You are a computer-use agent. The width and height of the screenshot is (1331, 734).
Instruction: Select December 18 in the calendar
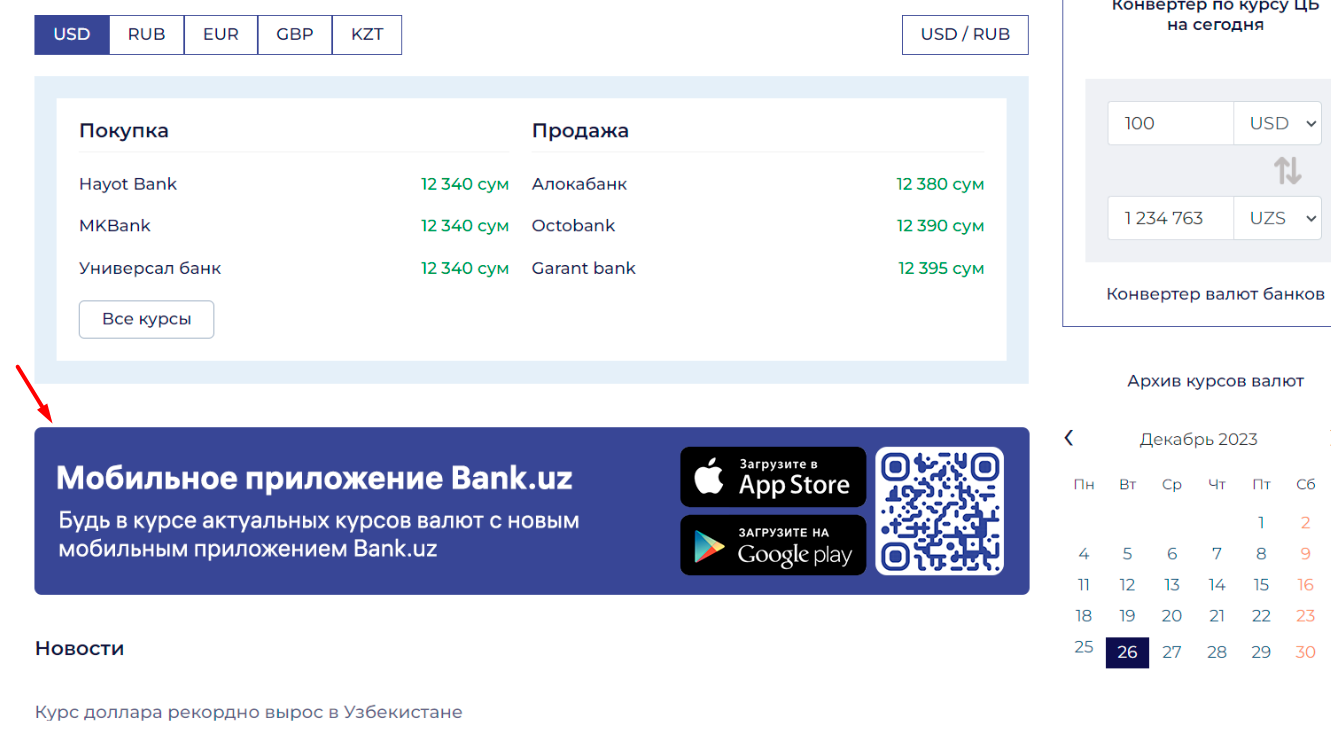(x=1084, y=616)
